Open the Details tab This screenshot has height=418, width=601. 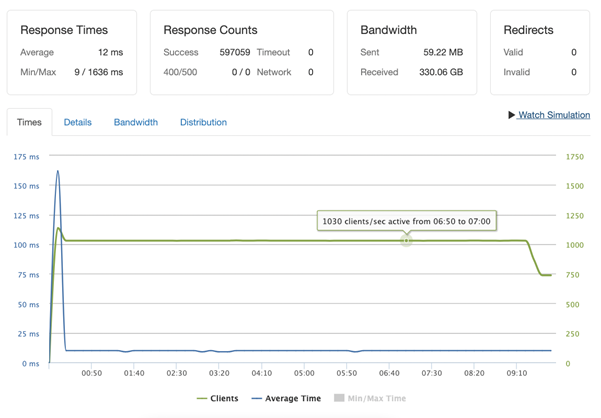tap(78, 122)
